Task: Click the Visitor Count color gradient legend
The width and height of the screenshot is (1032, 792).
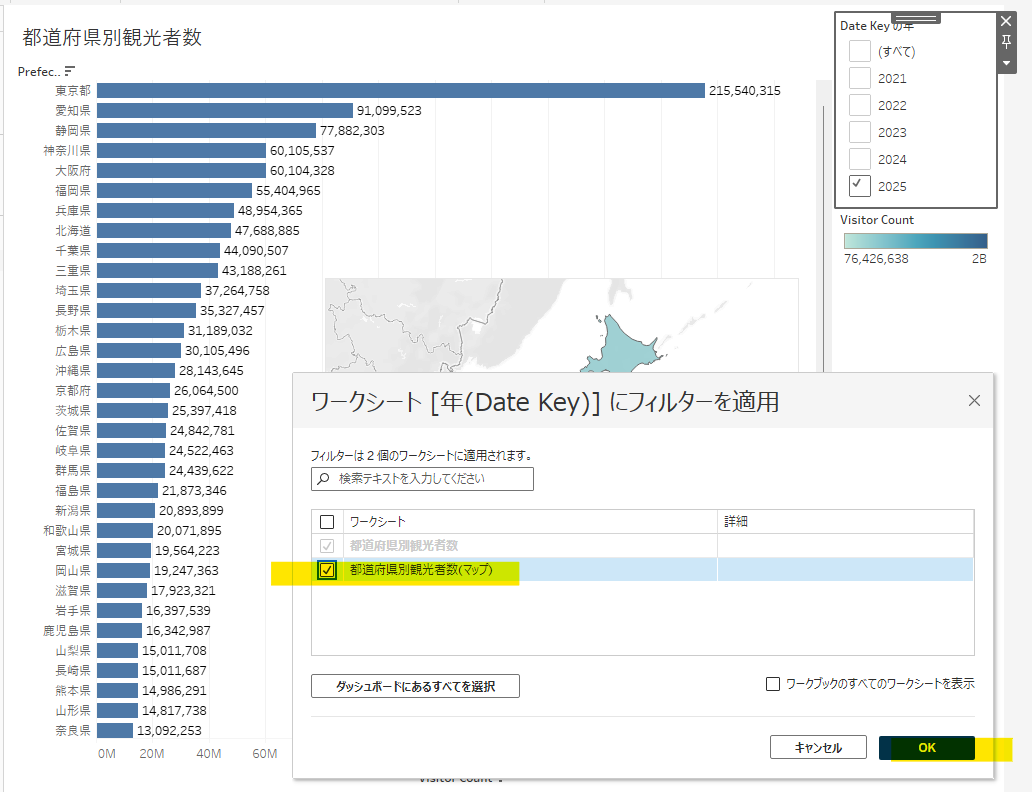Action: pyautogui.click(x=916, y=241)
